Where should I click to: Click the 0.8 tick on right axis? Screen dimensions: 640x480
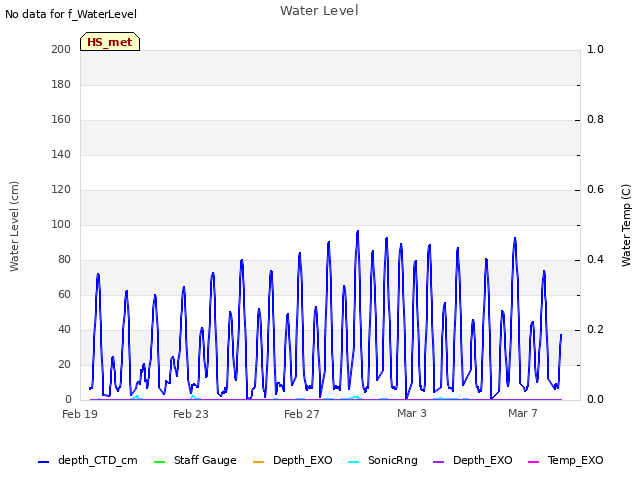pos(595,120)
